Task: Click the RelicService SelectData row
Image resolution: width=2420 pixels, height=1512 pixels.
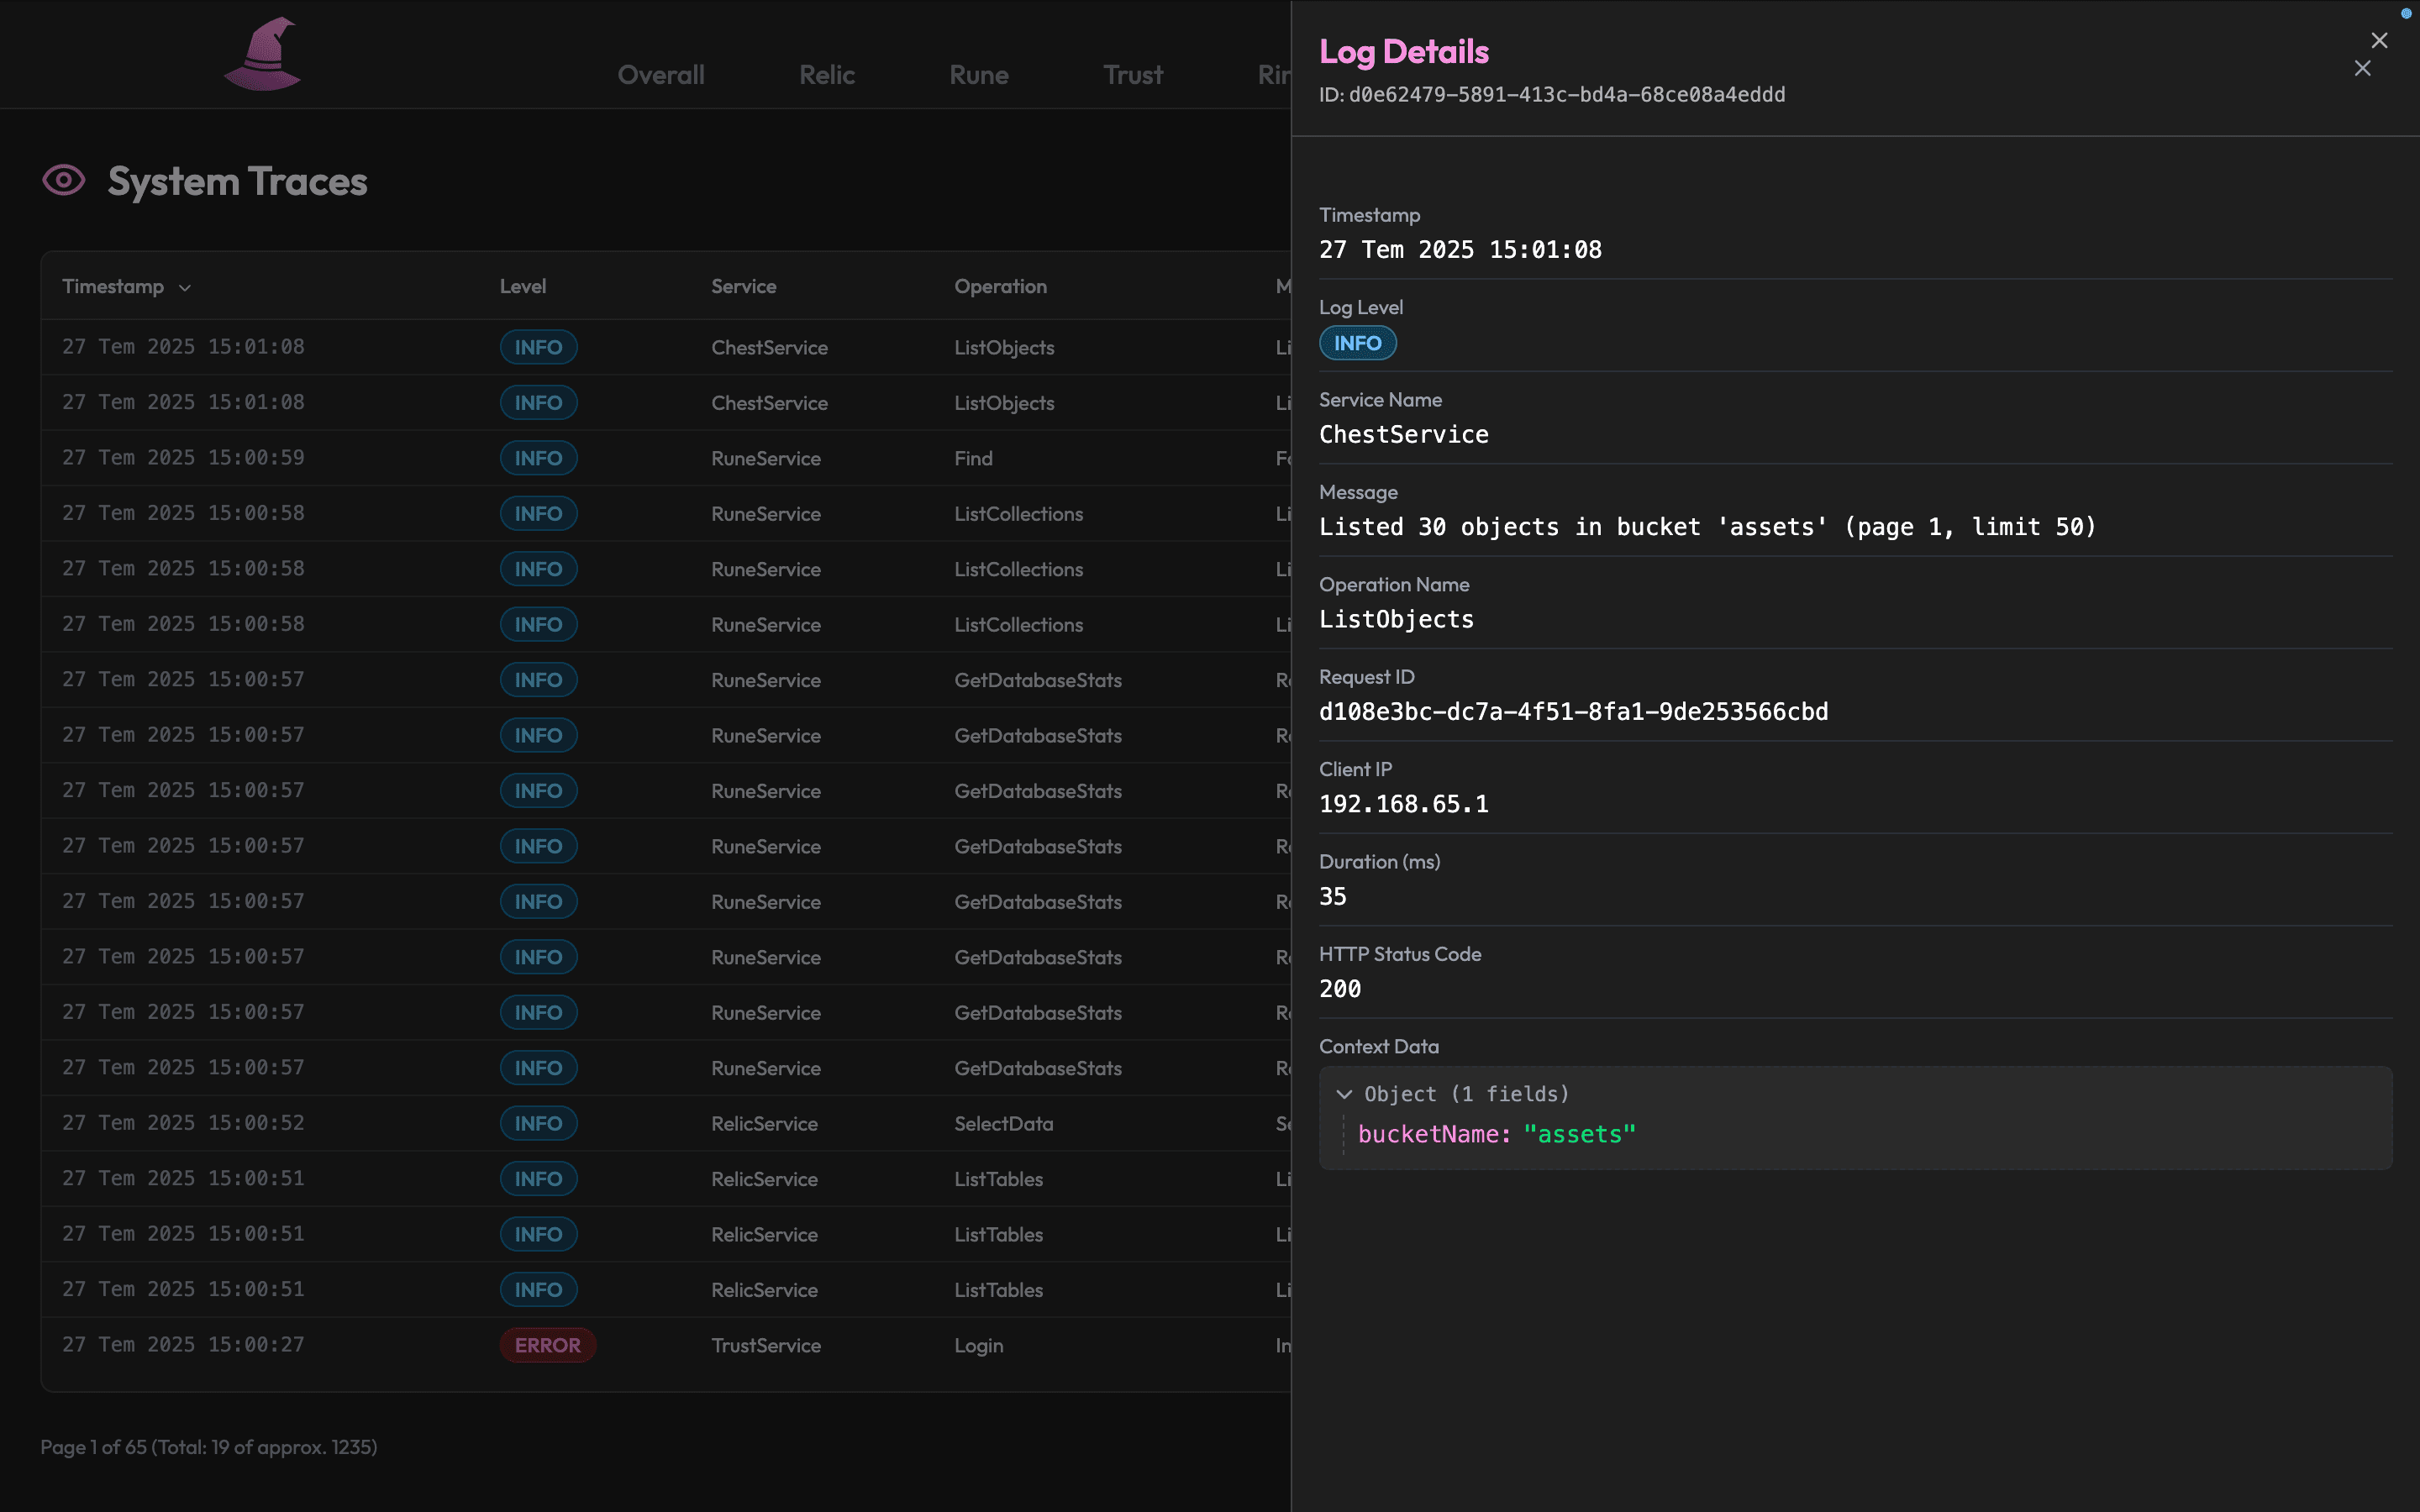Action: click(666, 1123)
